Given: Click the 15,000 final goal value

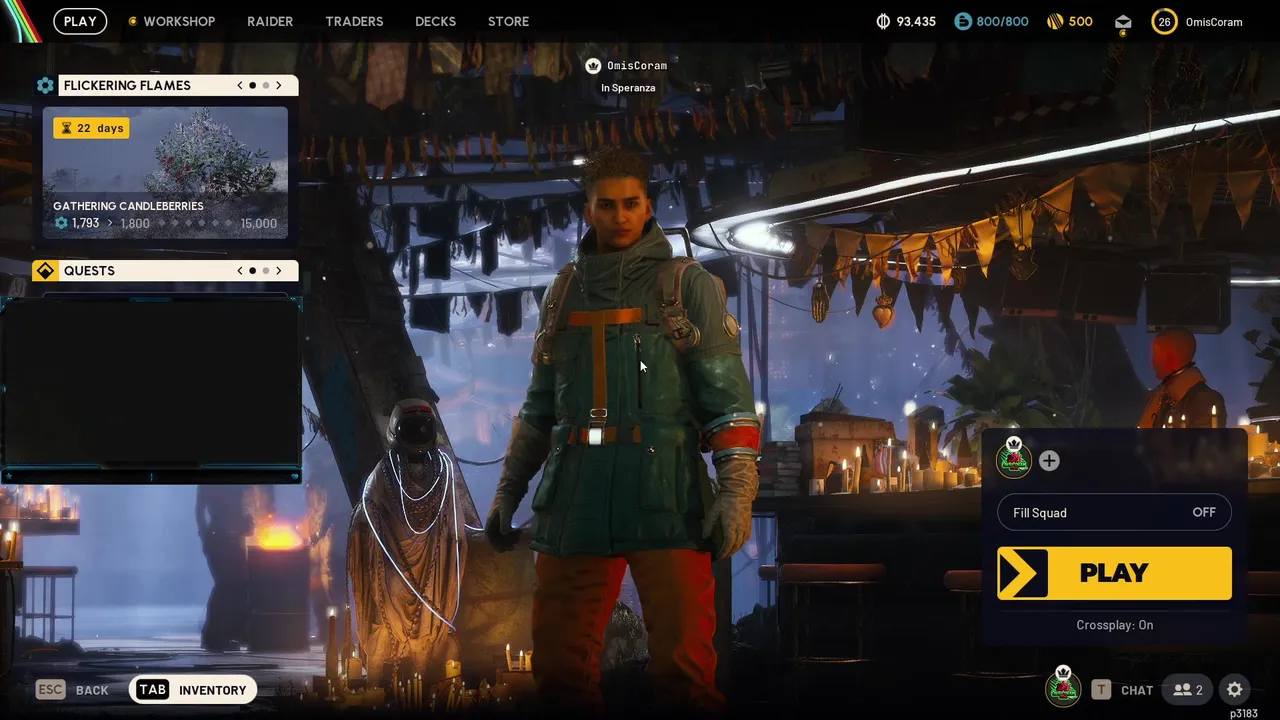Looking at the screenshot, I should [258, 224].
